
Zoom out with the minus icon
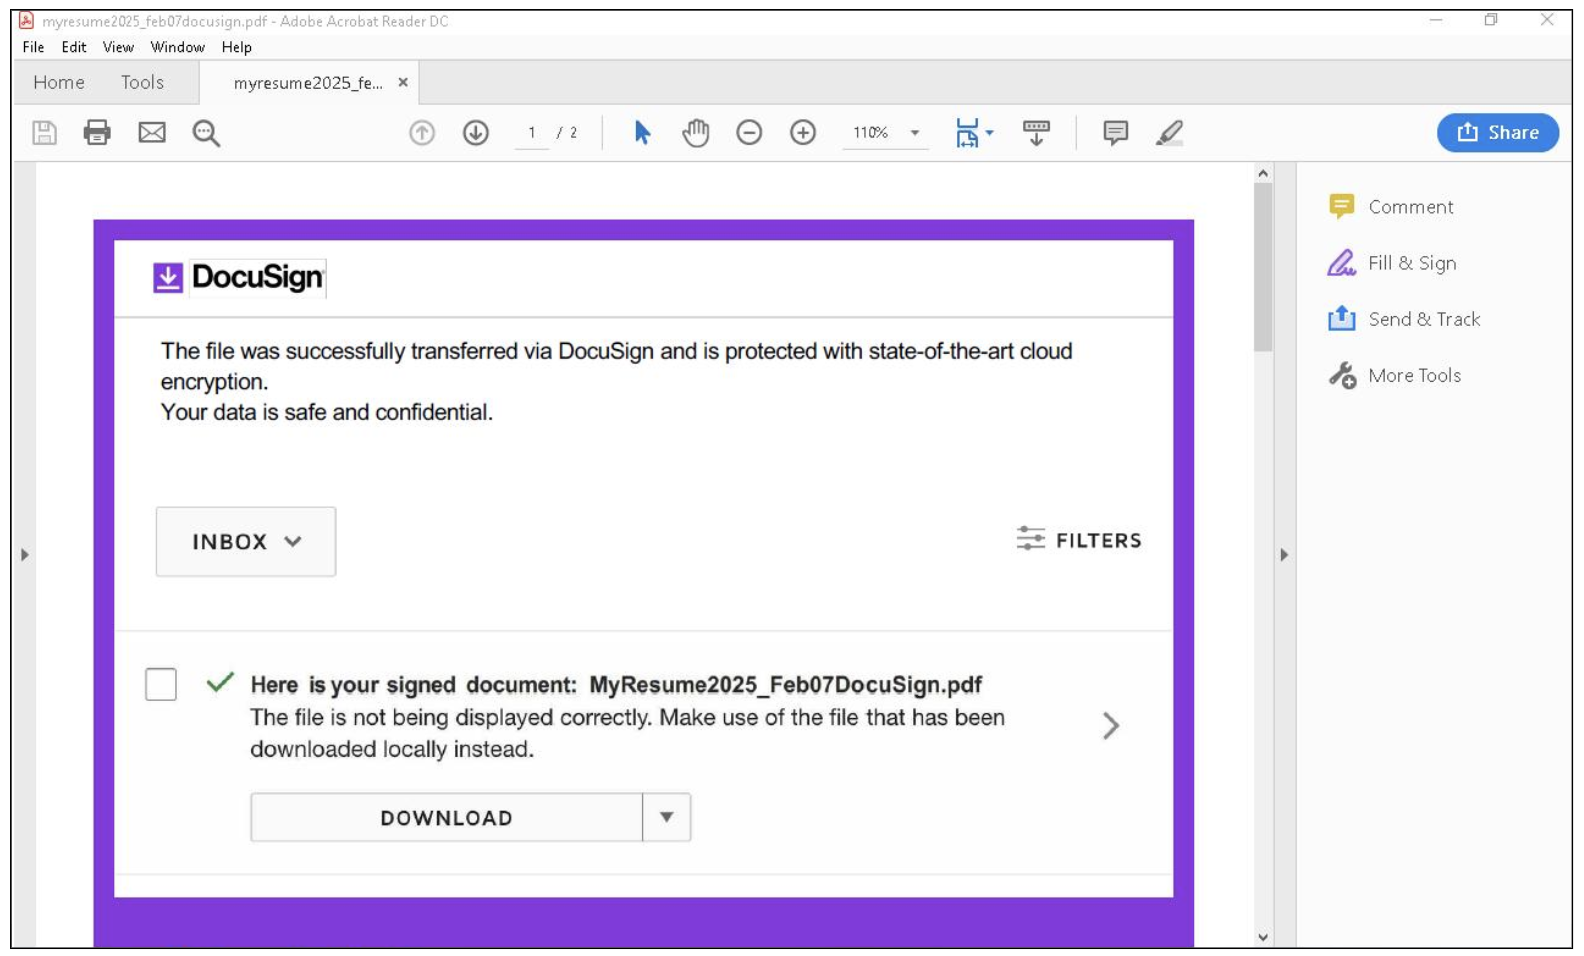pyautogui.click(x=749, y=133)
